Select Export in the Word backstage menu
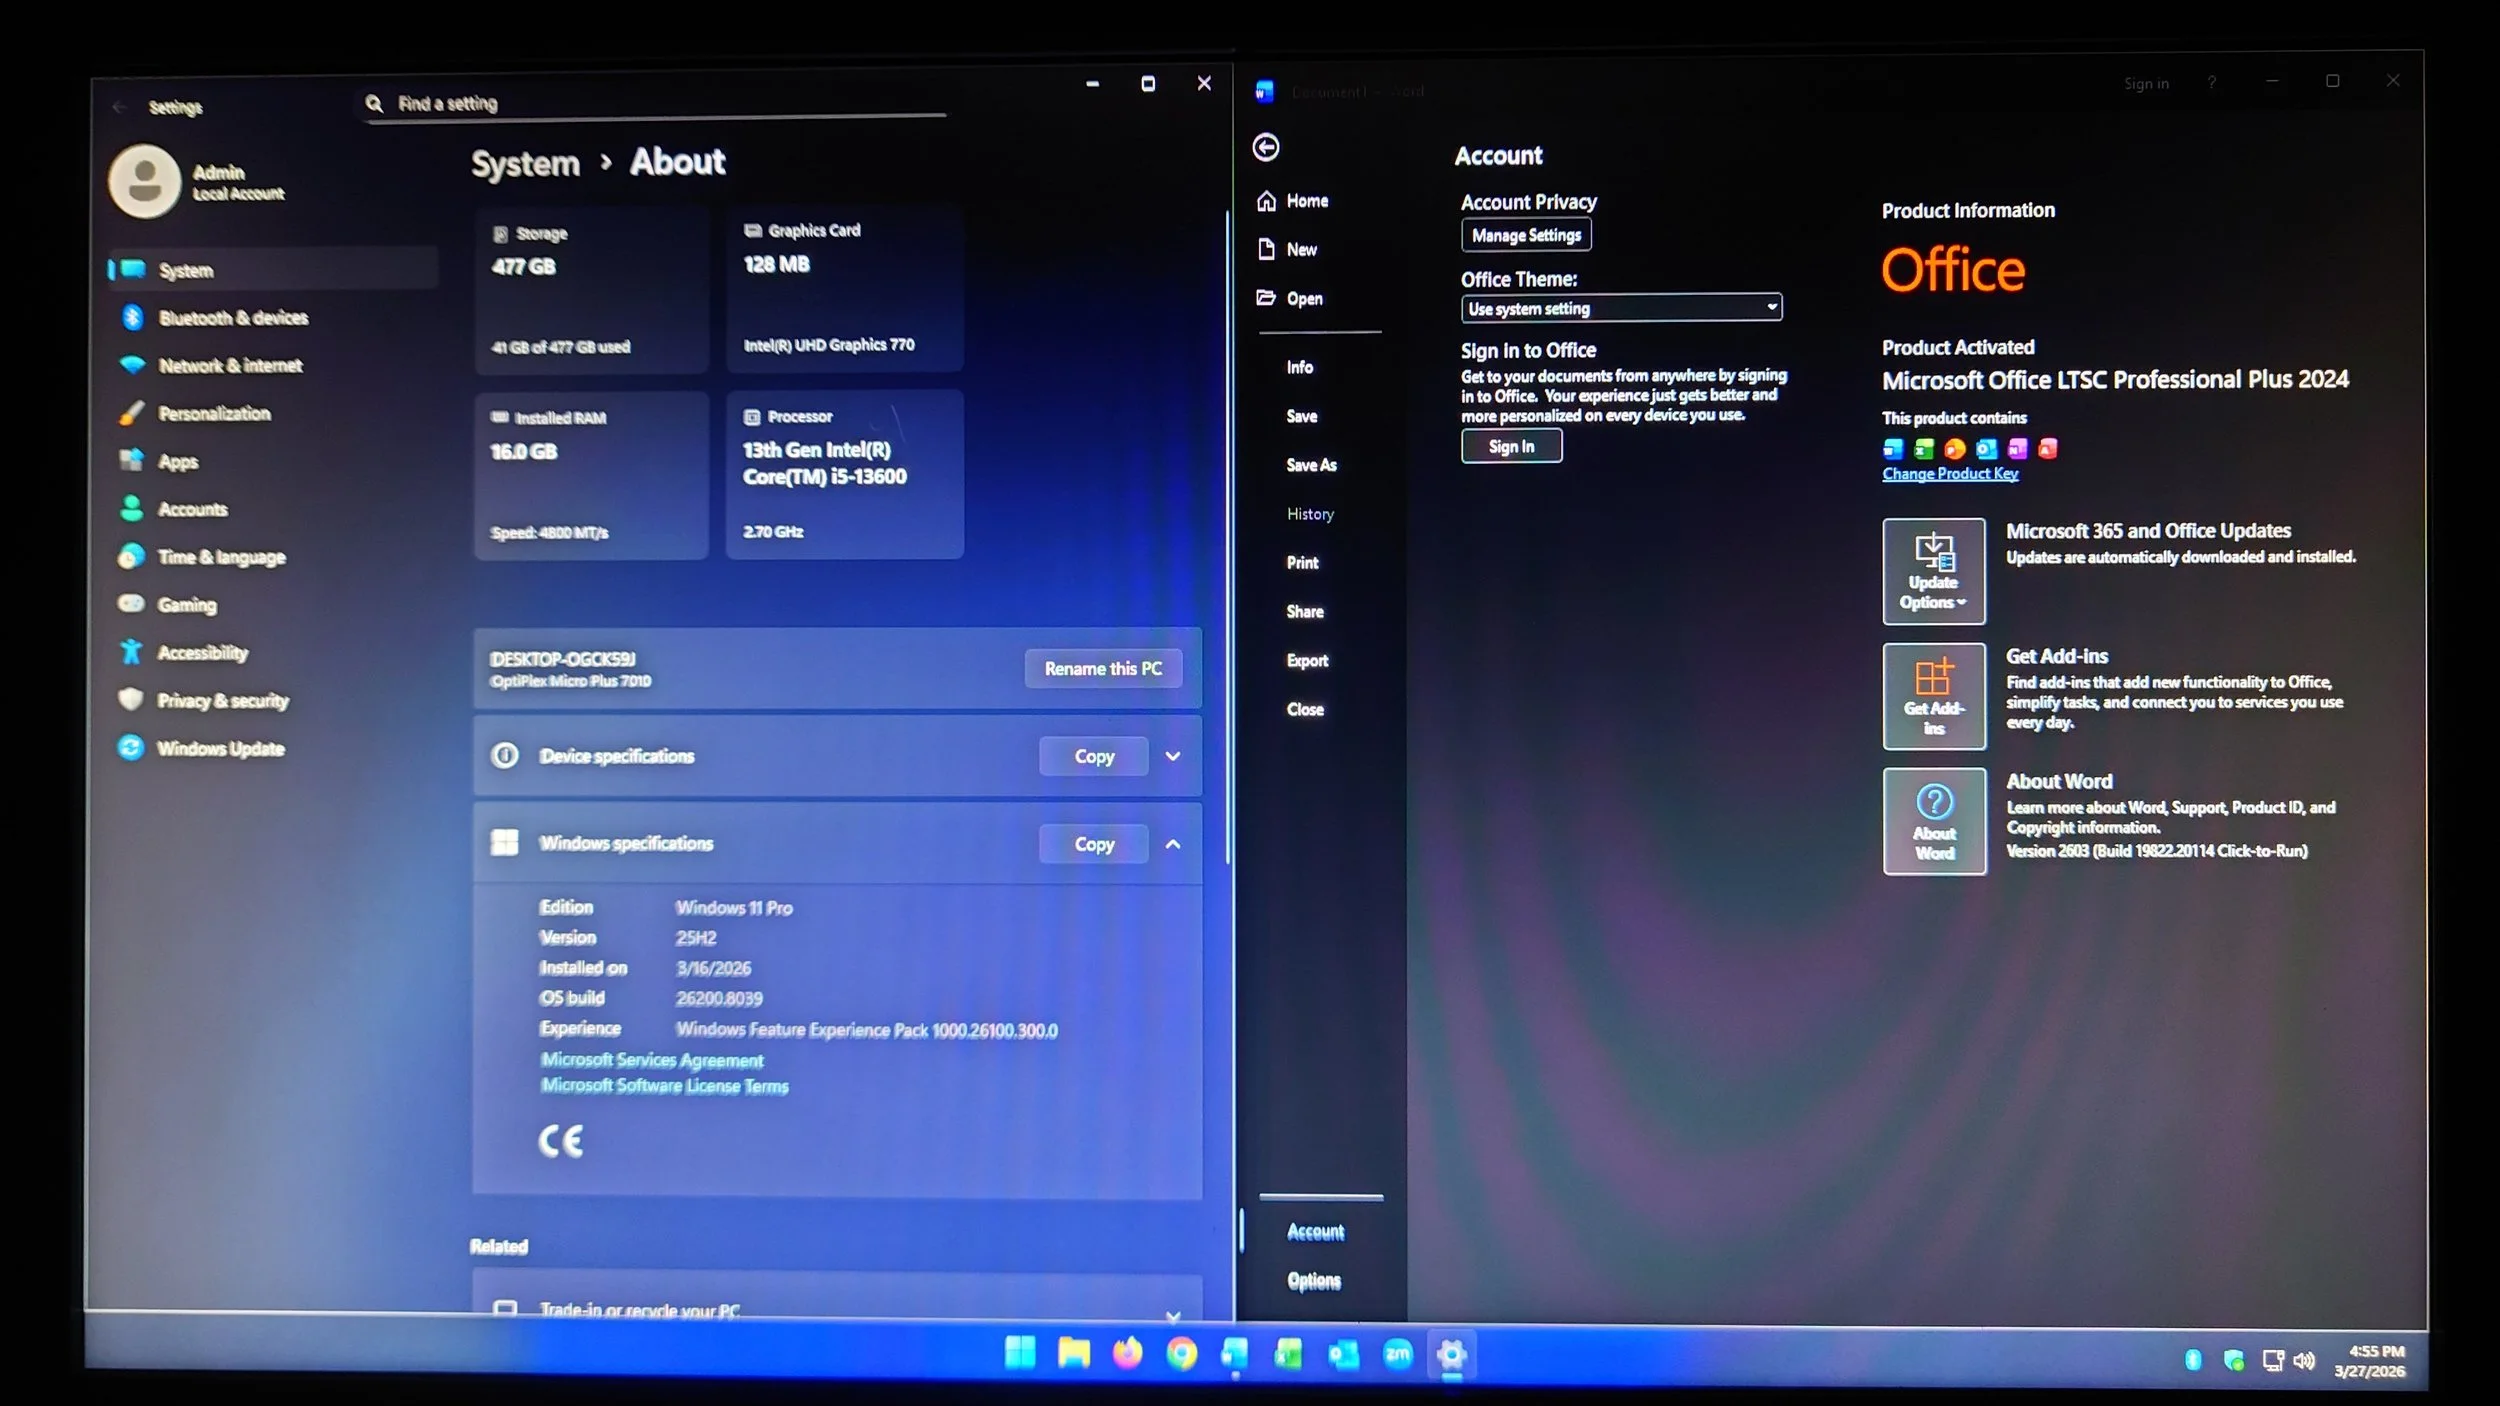This screenshot has height=1406, width=2500. click(1307, 661)
